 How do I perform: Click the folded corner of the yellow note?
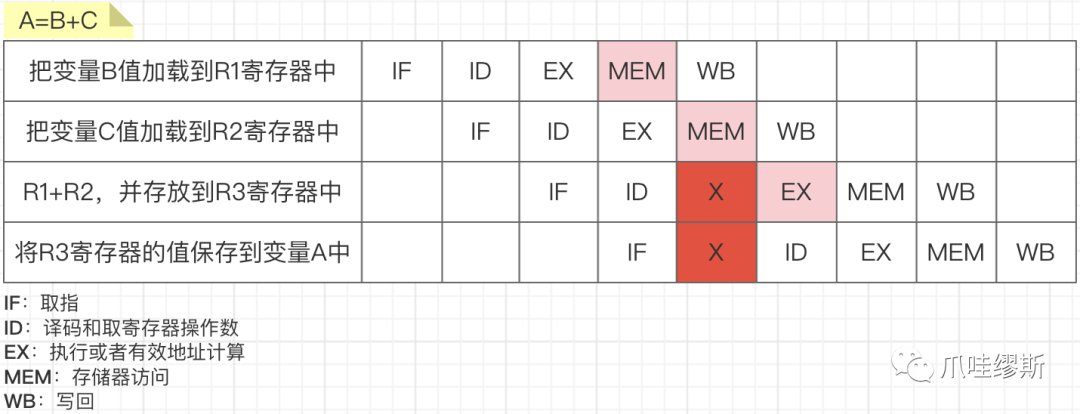click(x=121, y=14)
